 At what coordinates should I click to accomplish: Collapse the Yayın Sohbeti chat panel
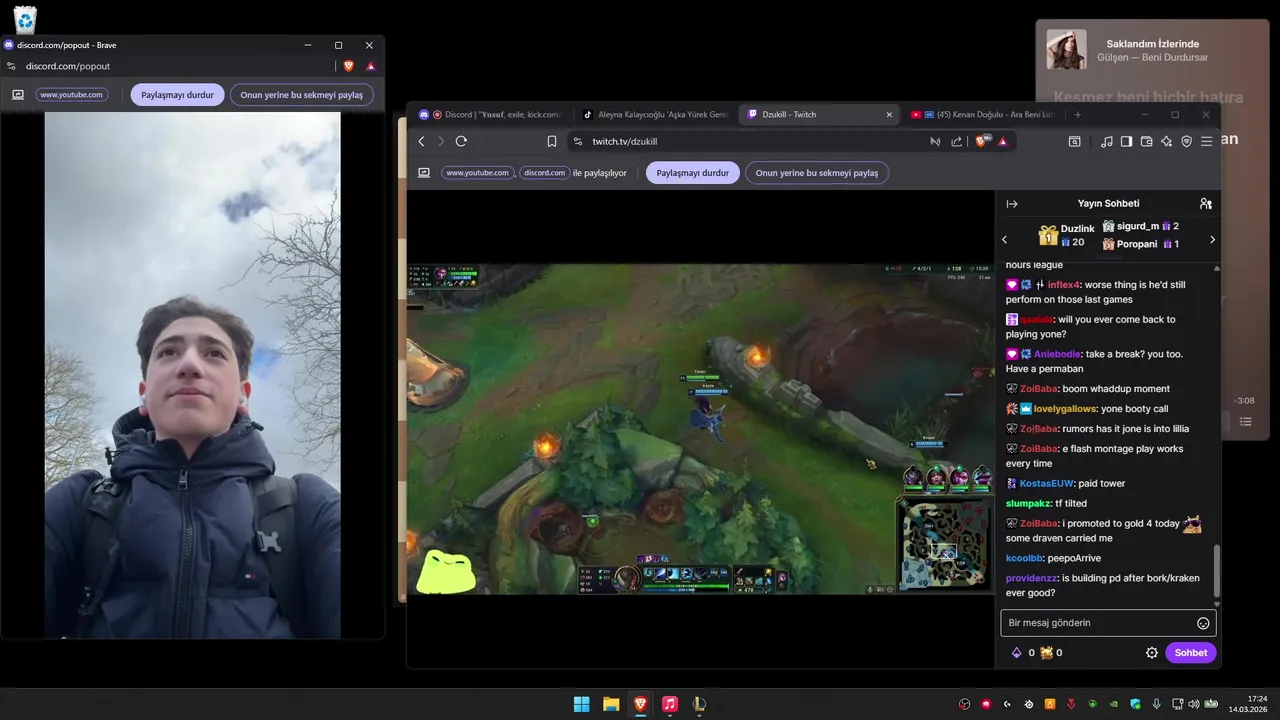[1012, 204]
